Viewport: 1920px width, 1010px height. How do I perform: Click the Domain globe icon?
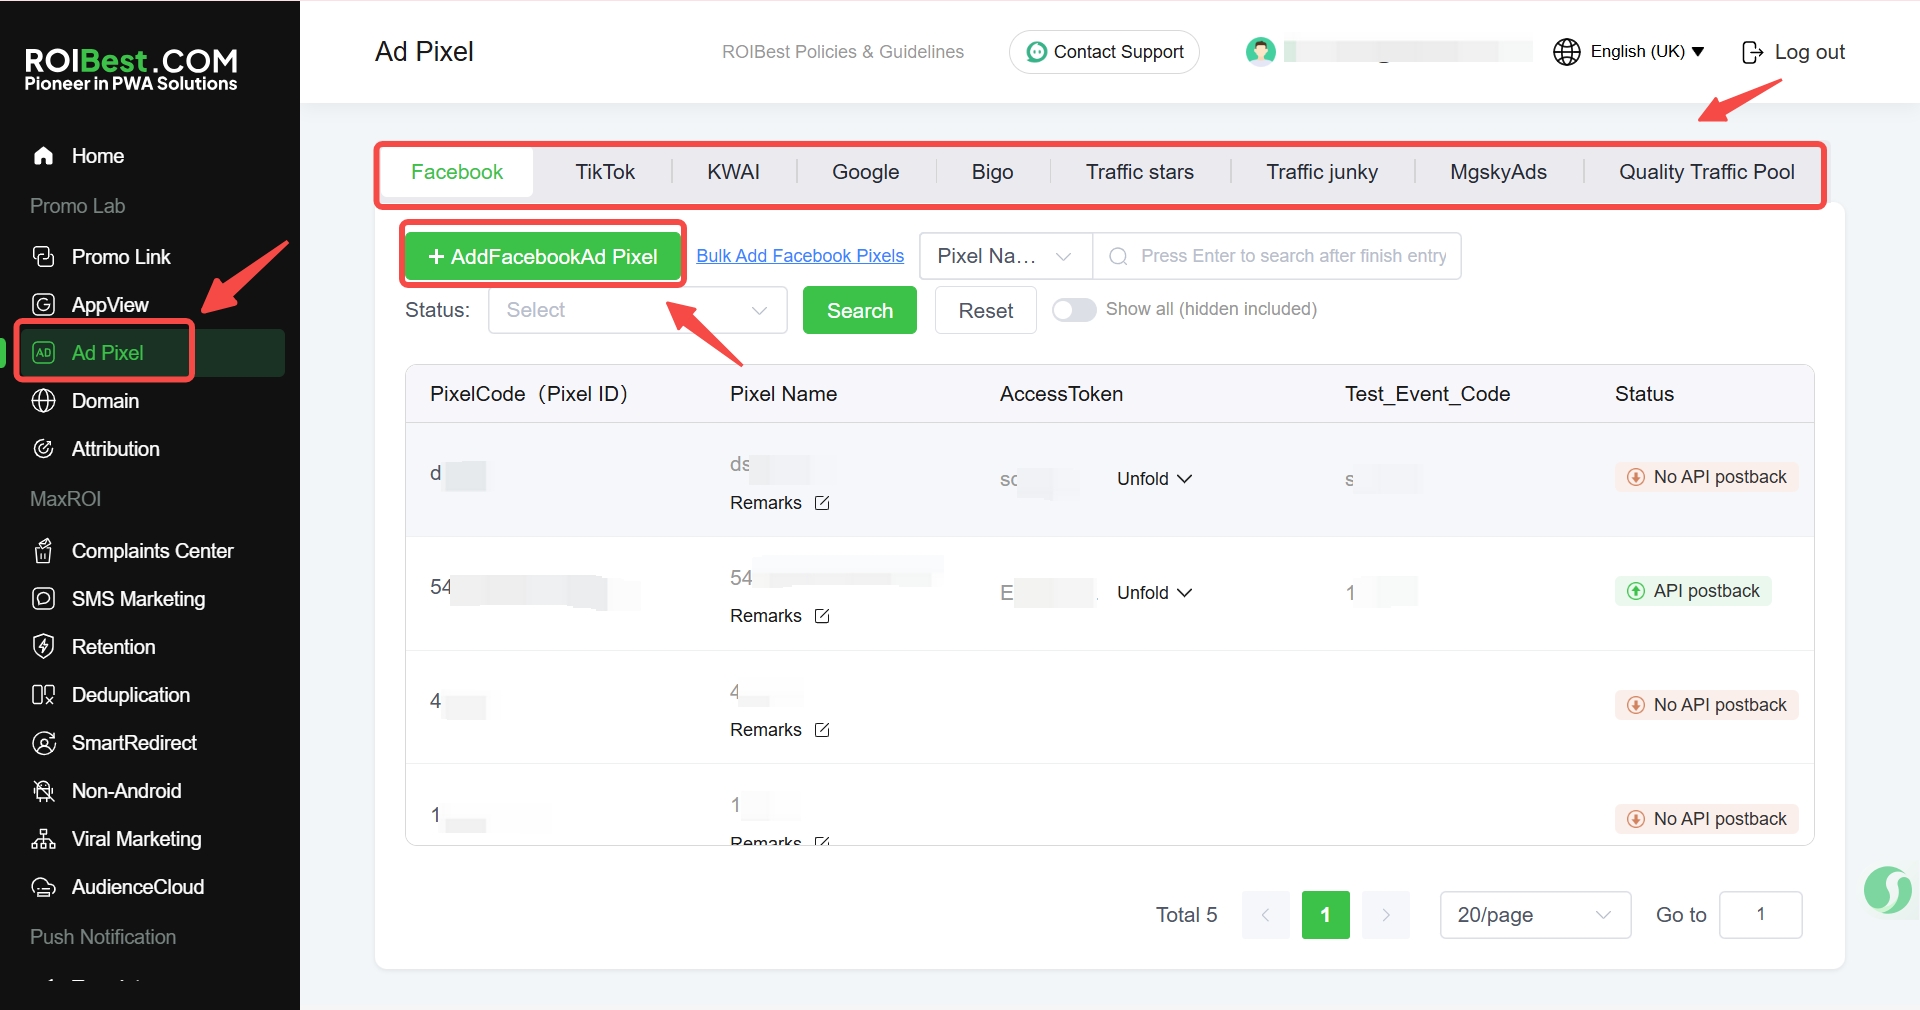(x=43, y=401)
